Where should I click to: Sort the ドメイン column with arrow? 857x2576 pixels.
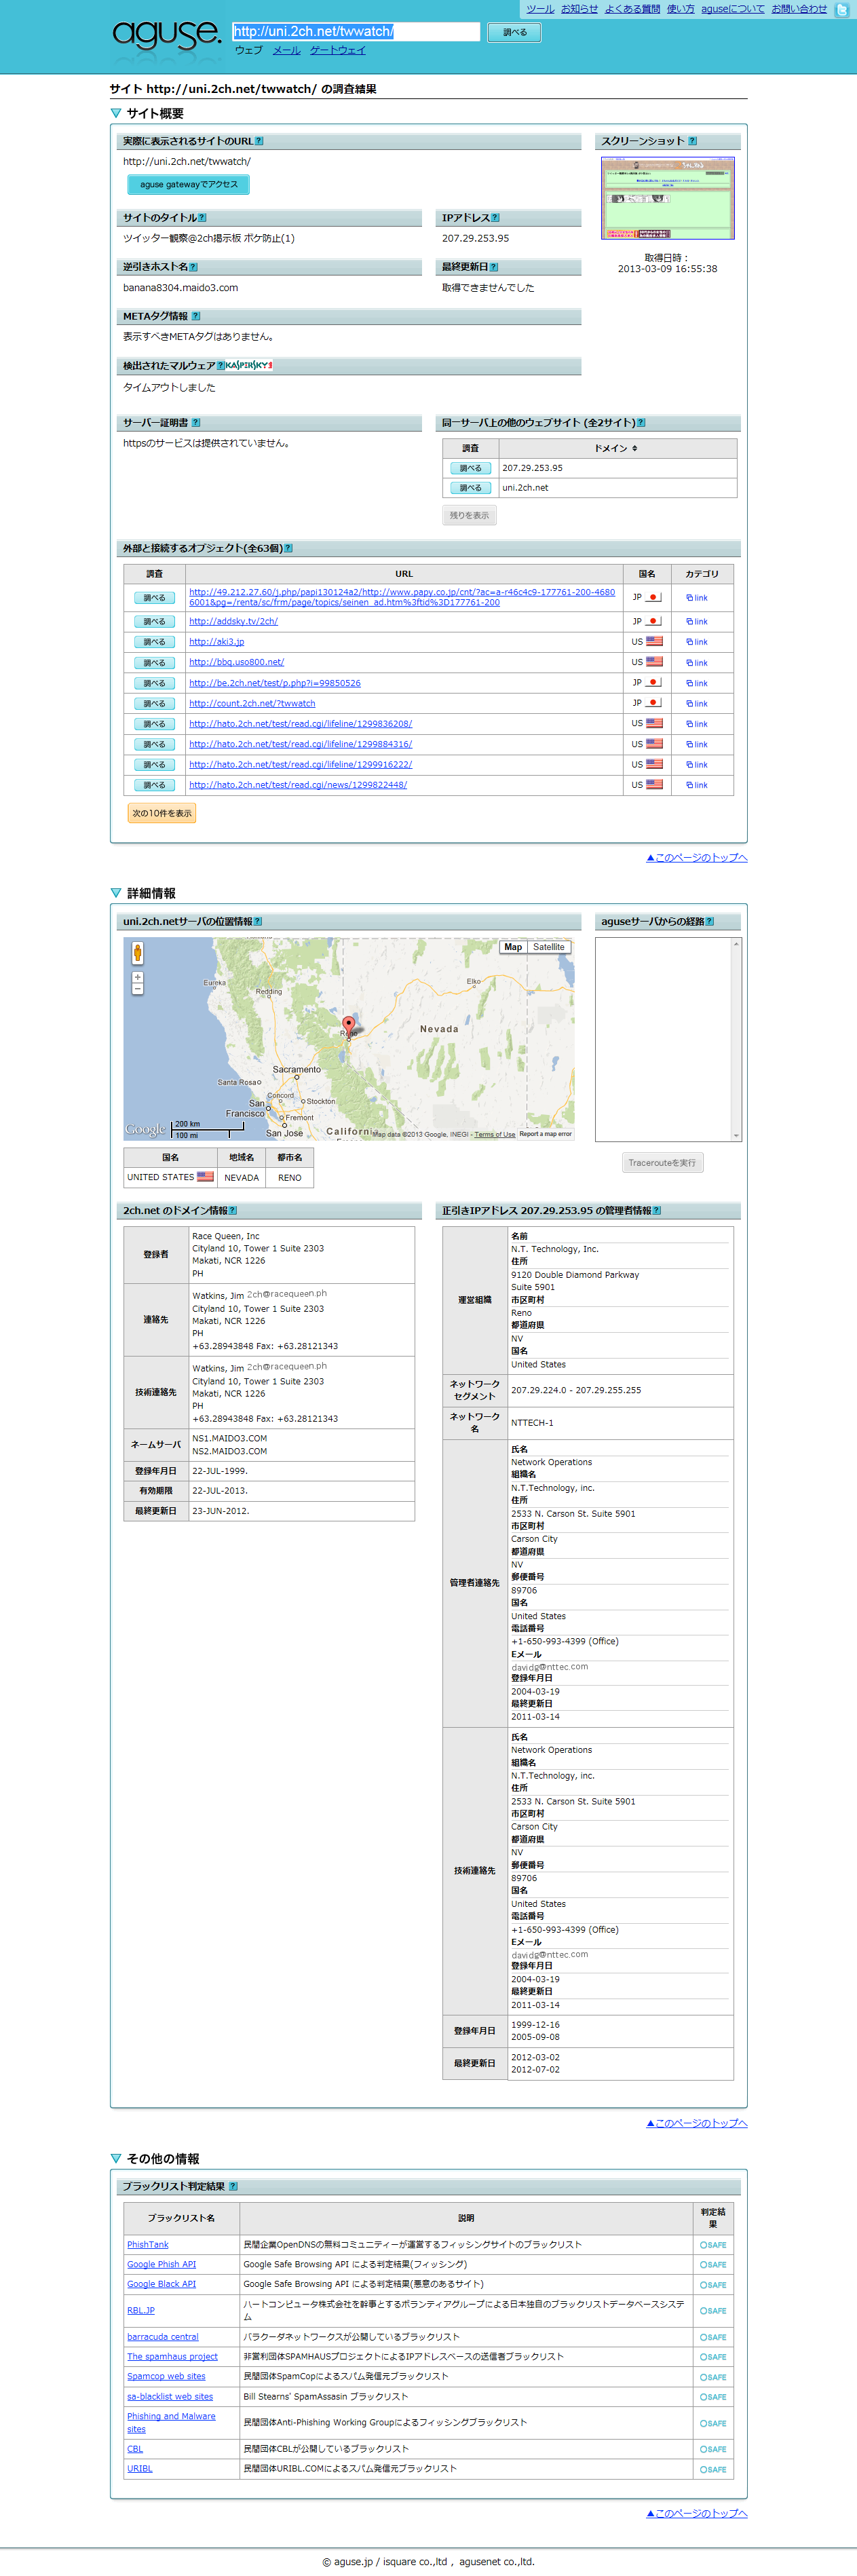(x=634, y=448)
